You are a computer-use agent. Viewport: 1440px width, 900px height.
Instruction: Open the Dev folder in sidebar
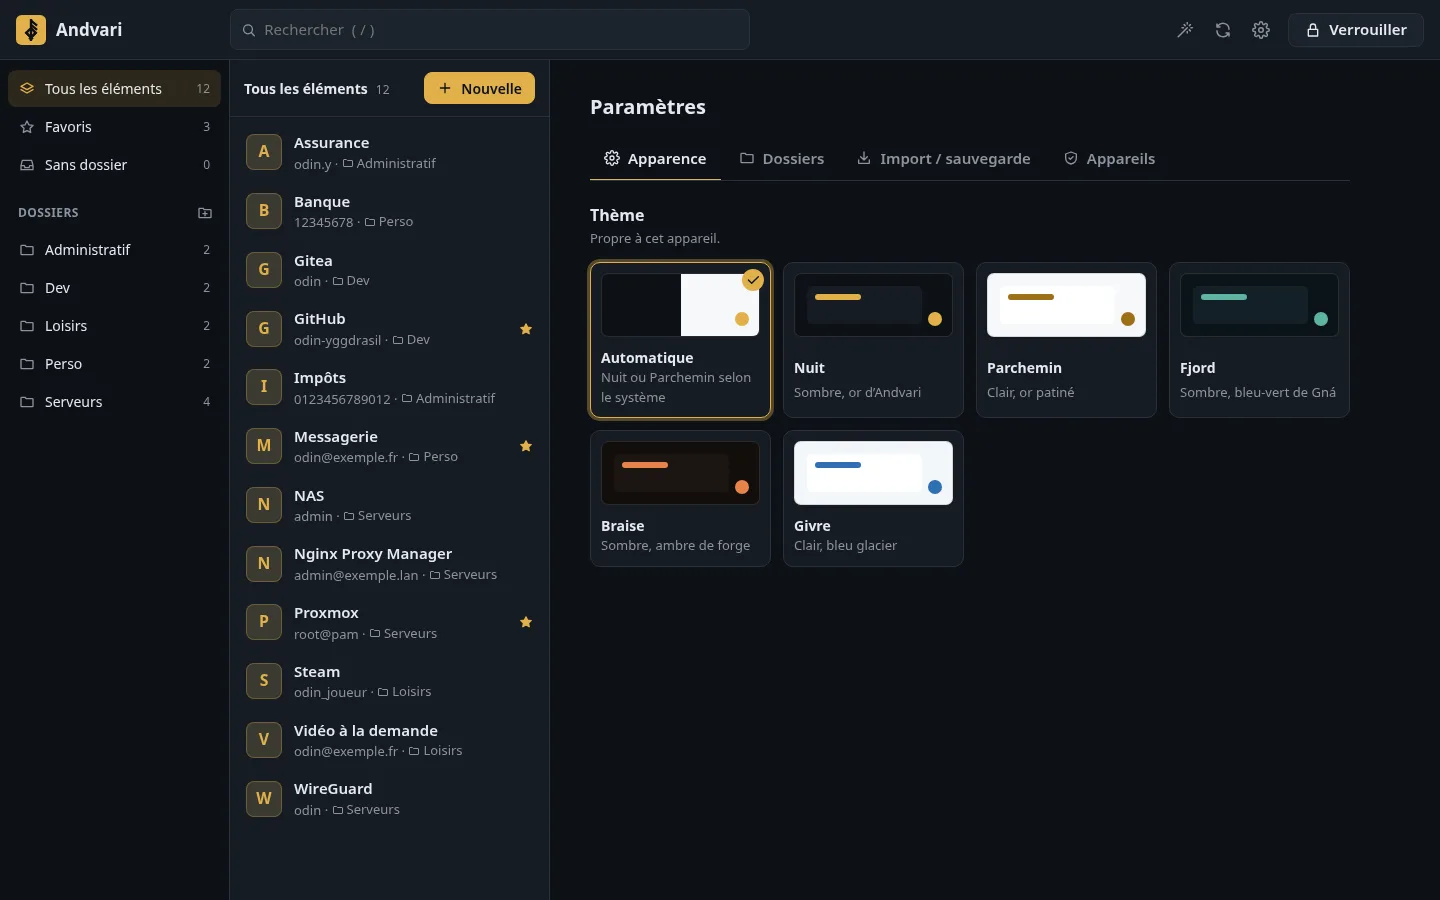click(114, 288)
